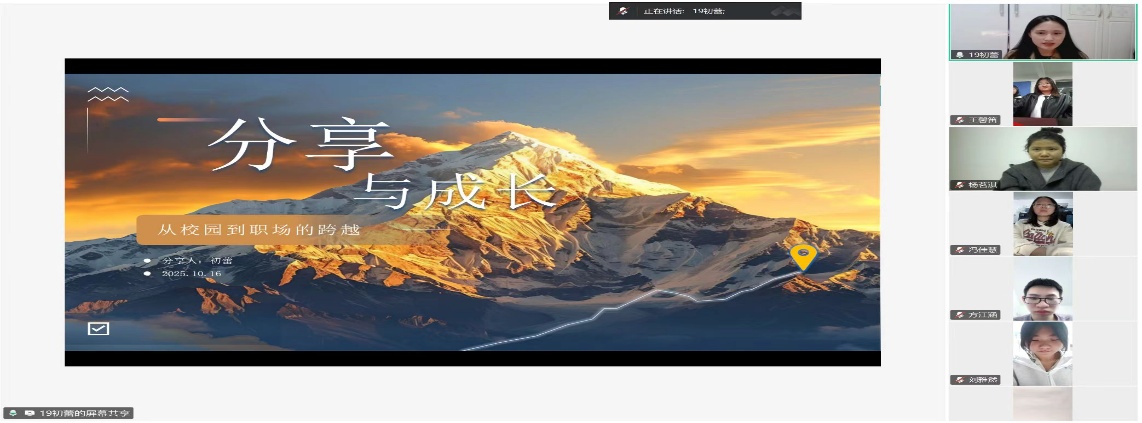Select the 19初蕾 speaker video thumbnail
This screenshot has height=423, width=1142.
[x=1042, y=30]
